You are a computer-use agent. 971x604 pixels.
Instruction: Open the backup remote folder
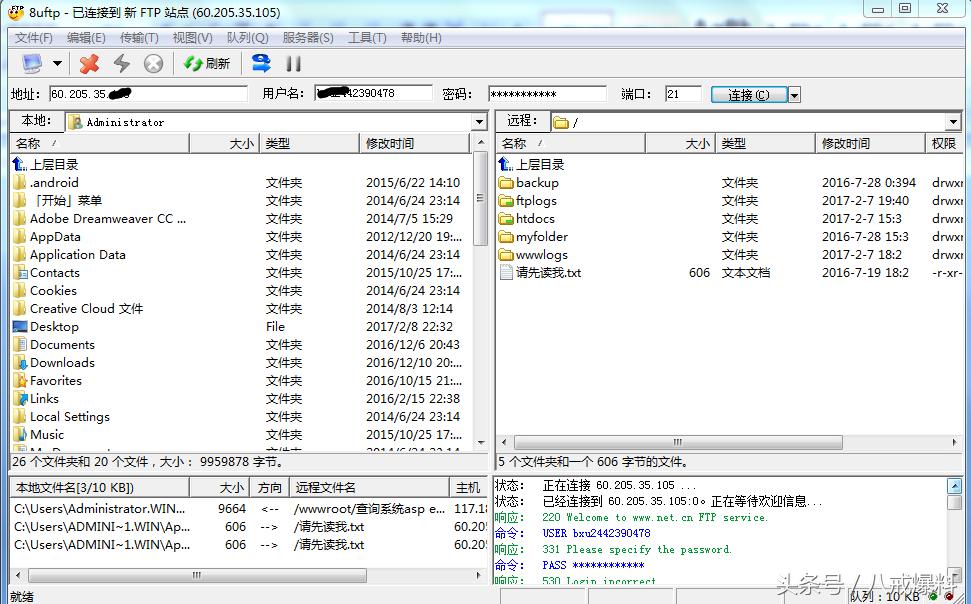click(537, 182)
